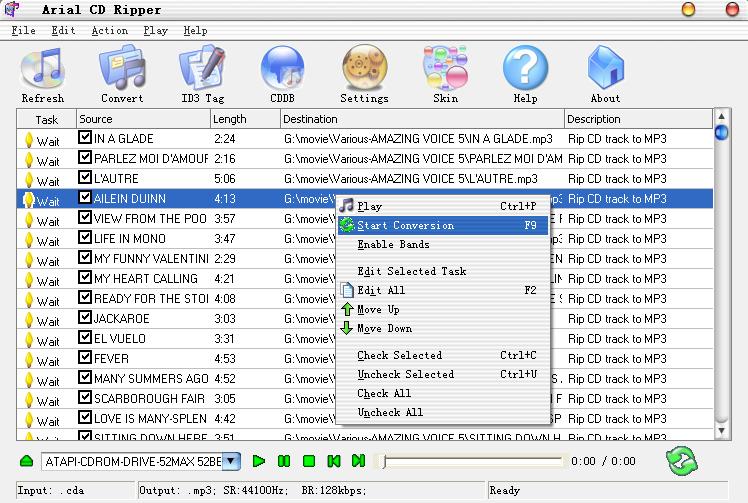The image size is (748, 503).
Task: Select the LOVE IS MANY-SPLEN track row
Action: tap(365, 419)
